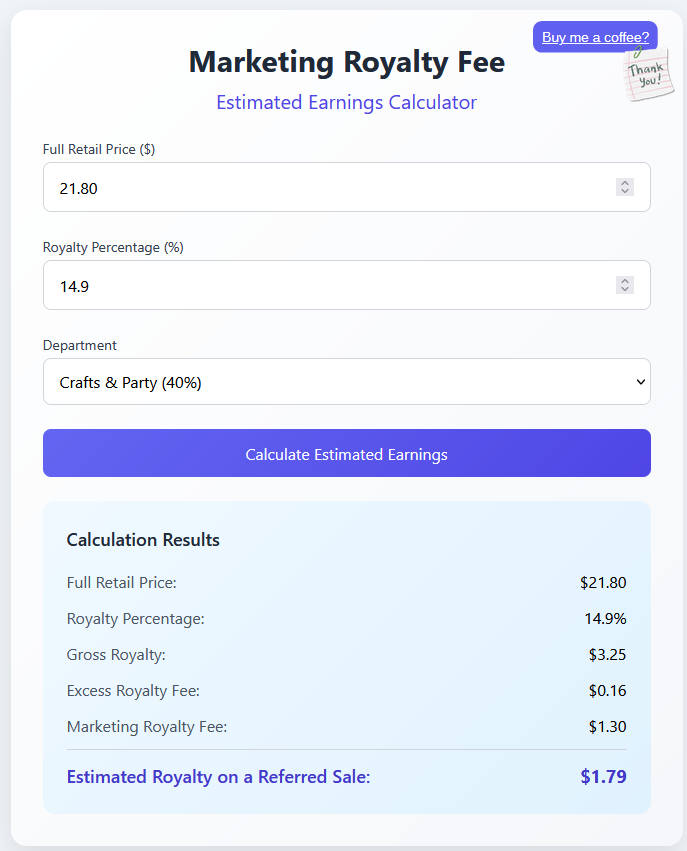687x851 pixels.
Task: Increase Full Retail Price with up stepper arrow
Action: (x=625, y=183)
